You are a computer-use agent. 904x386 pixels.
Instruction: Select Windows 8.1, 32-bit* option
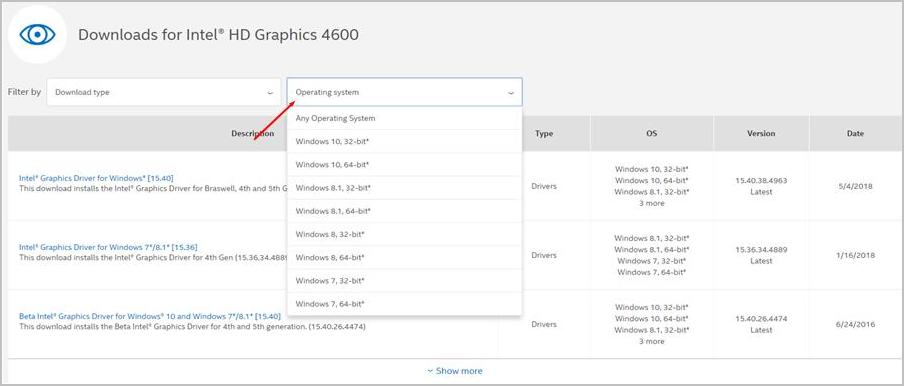pos(405,188)
